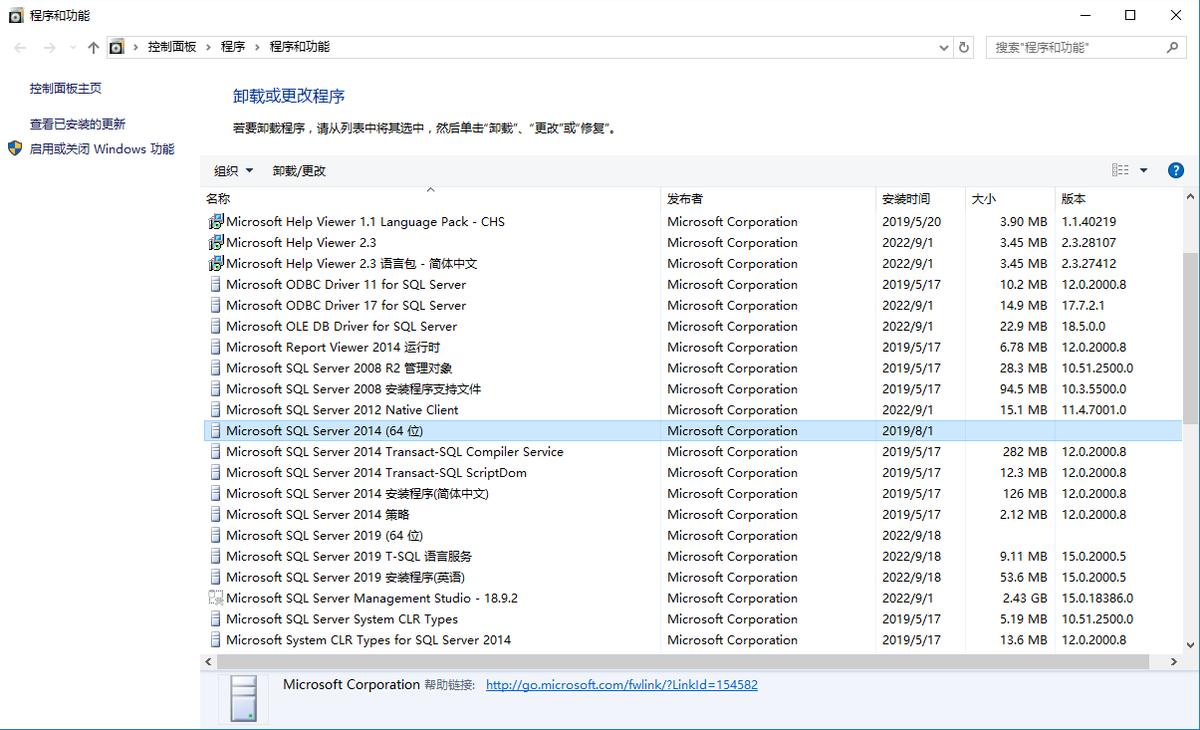
Task: Click the magnifier search icon
Action: coord(1173,47)
